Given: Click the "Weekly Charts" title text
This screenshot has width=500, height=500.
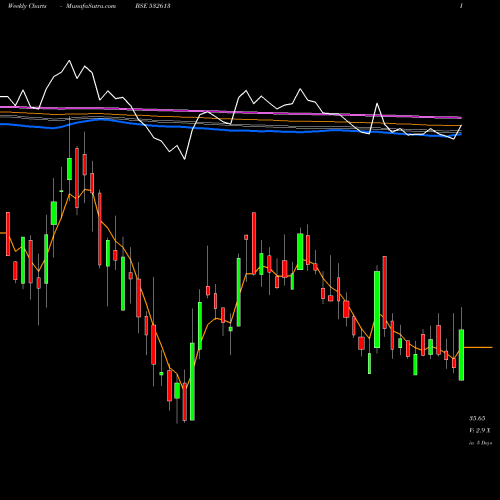Looking at the screenshot, I should pos(27,6).
